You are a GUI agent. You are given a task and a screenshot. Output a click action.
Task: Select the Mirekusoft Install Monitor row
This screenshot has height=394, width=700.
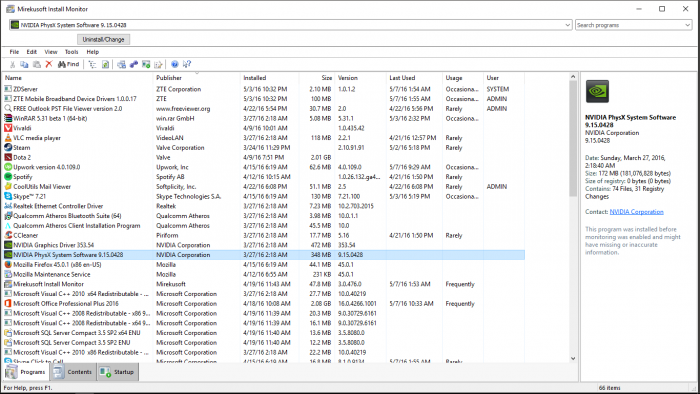click(264, 284)
